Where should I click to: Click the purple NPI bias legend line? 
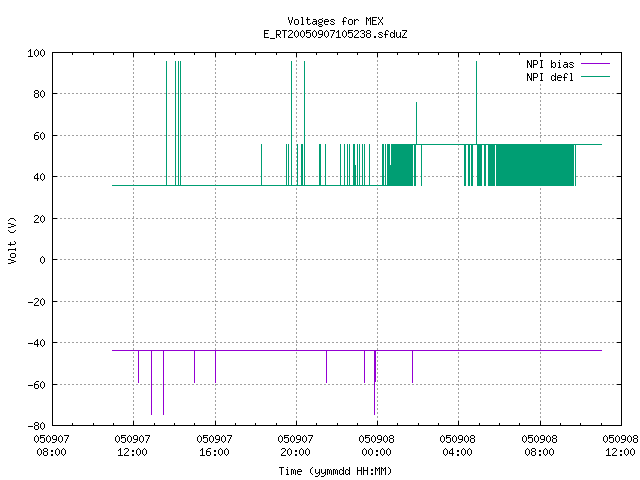(x=595, y=64)
